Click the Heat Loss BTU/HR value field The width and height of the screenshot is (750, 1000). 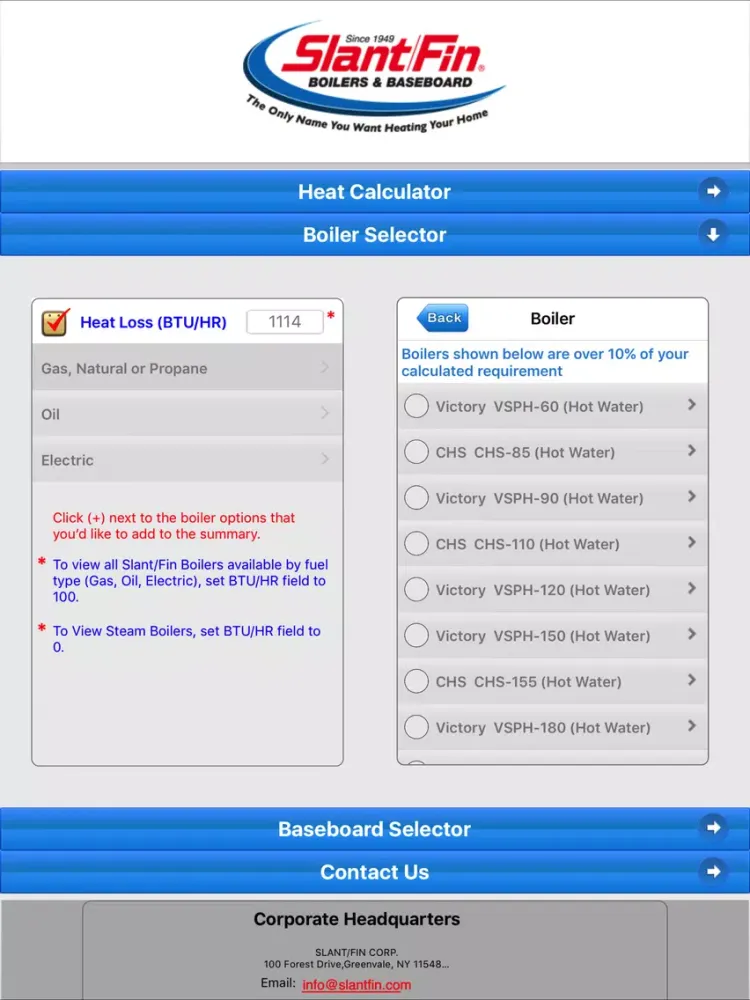pyautogui.click(x=284, y=321)
